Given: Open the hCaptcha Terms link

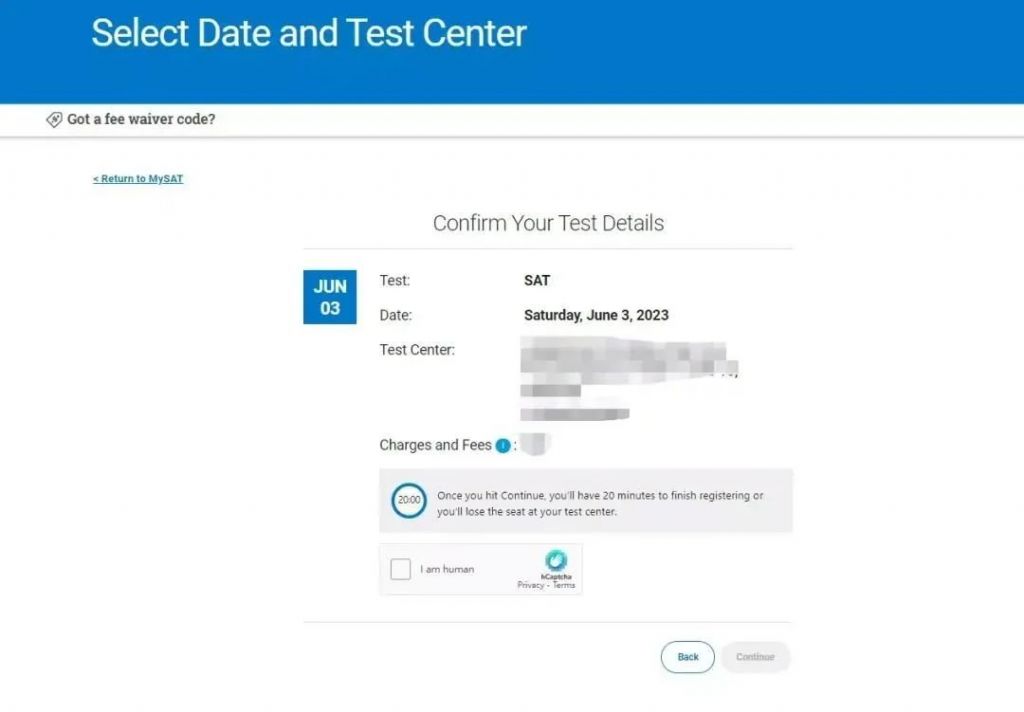Looking at the screenshot, I should click(564, 585).
